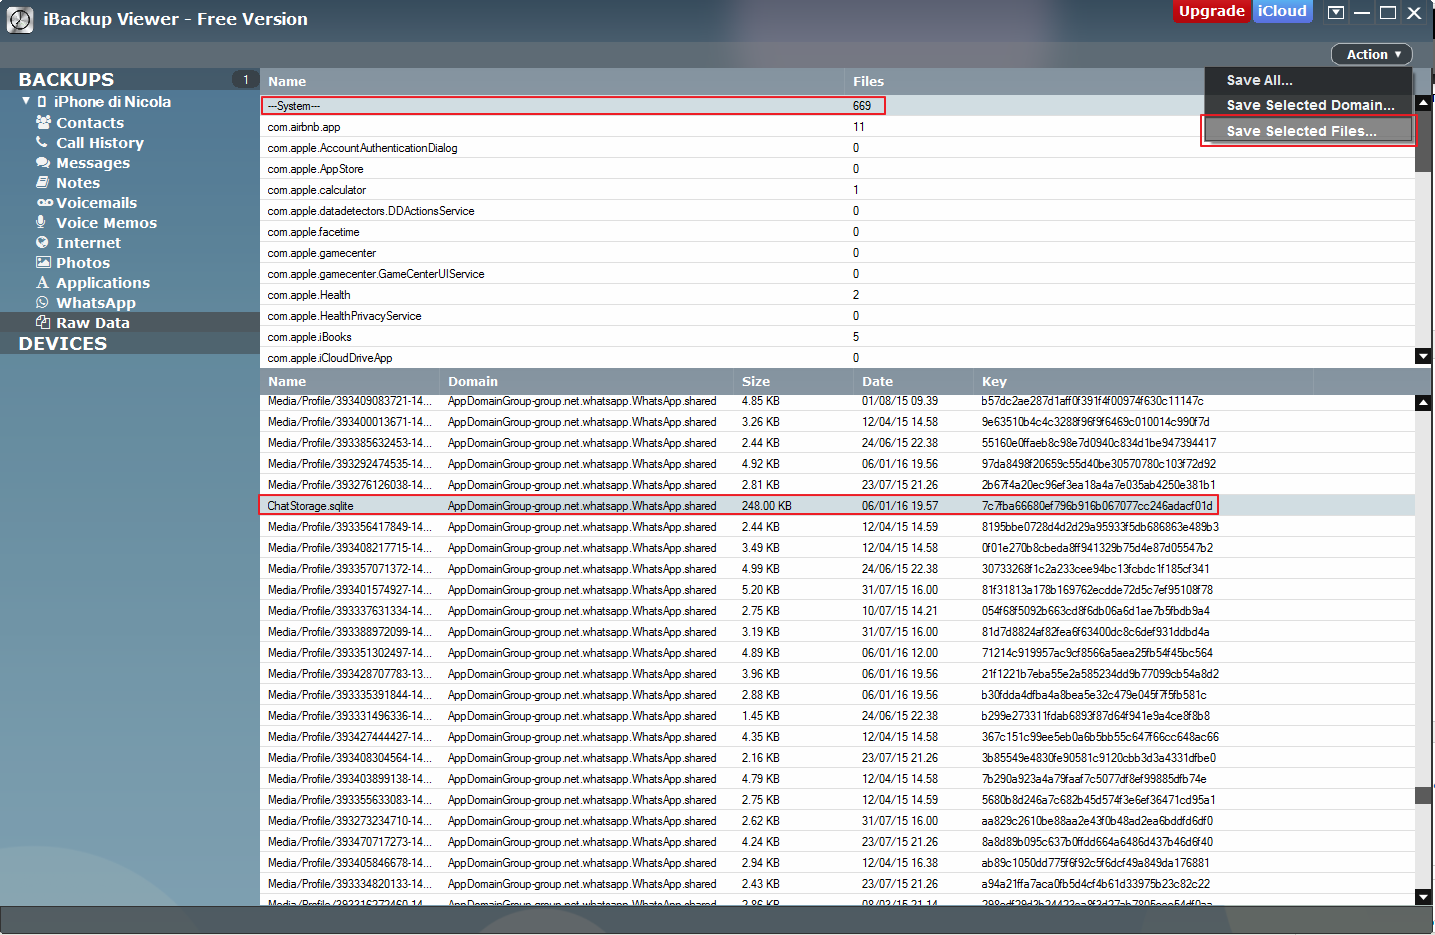The height and width of the screenshot is (935, 1435).
Task: Sort the file list by Date column
Action: pos(913,381)
